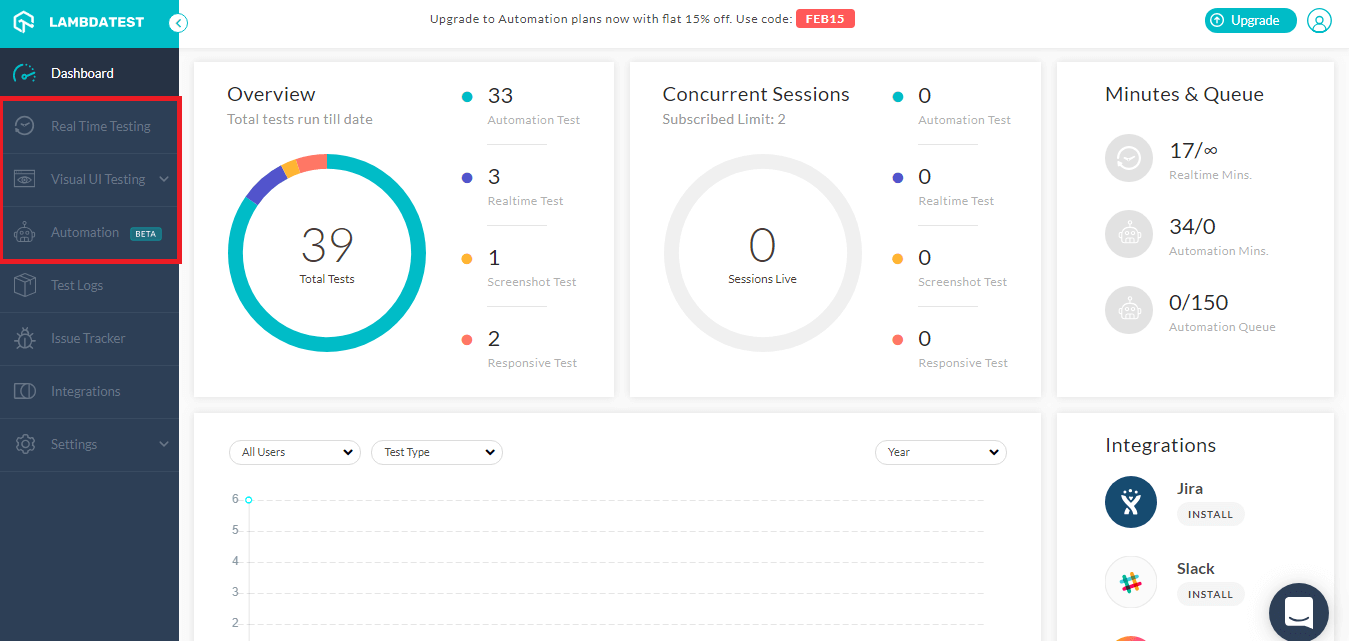The image size is (1349, 641).
Task: Open the Year filter dropdown
Action: 940,452
